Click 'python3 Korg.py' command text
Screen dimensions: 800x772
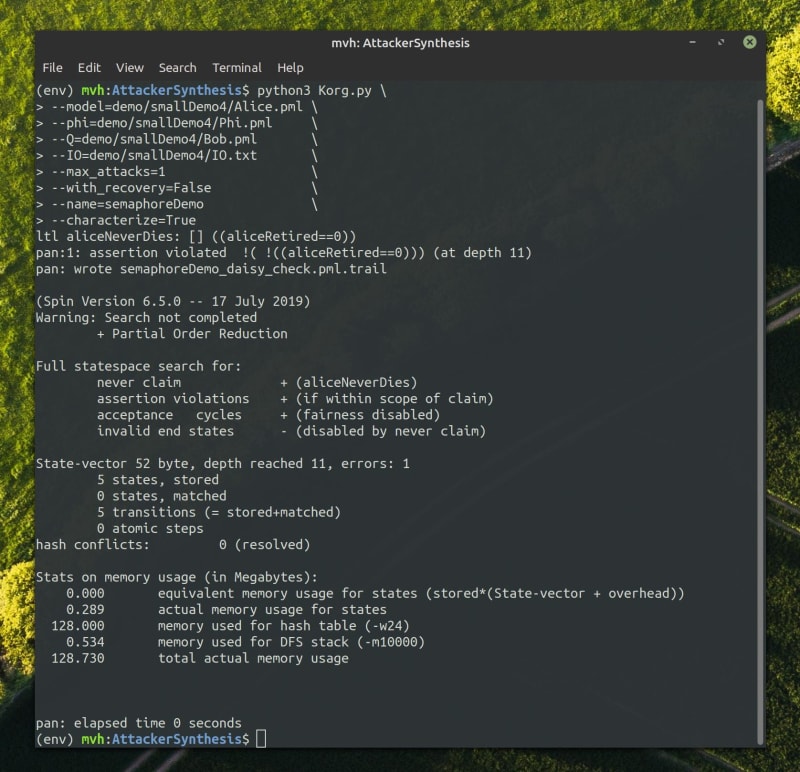314,91
